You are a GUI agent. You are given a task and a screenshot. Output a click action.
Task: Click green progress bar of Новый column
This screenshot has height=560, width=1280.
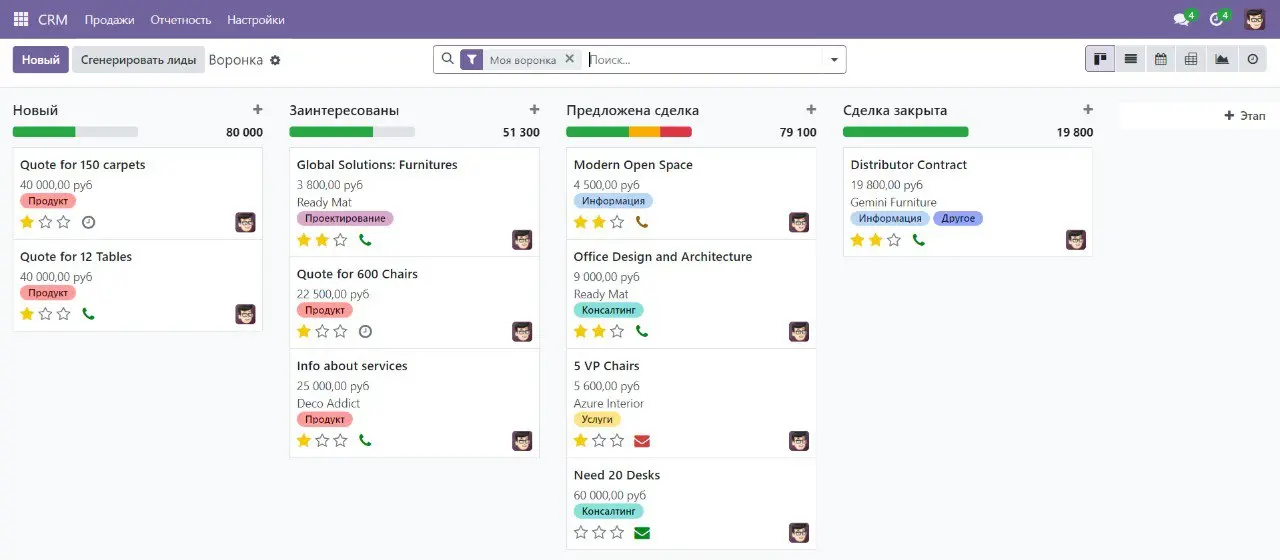[44, 132]
